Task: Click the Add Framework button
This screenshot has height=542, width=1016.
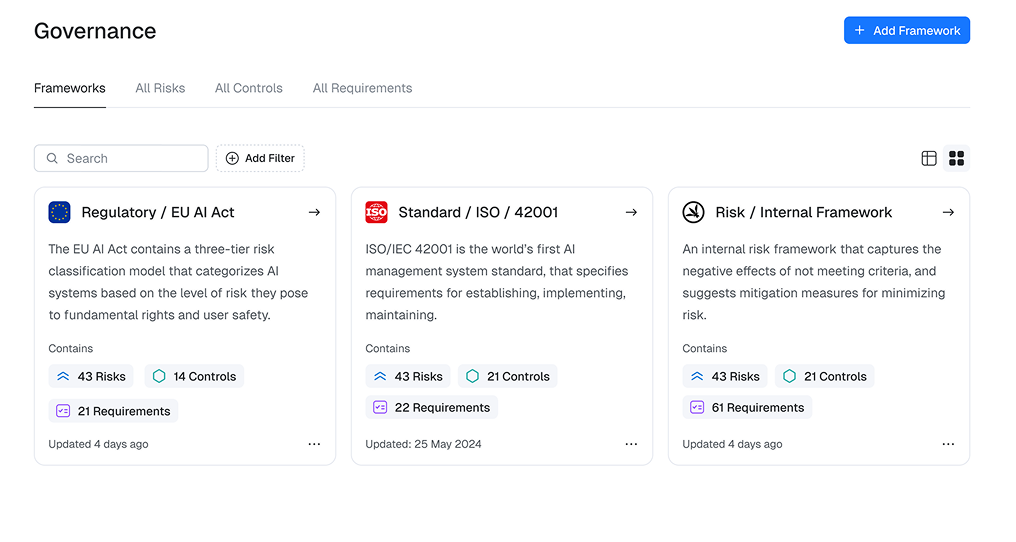Action: pos(906,31)
